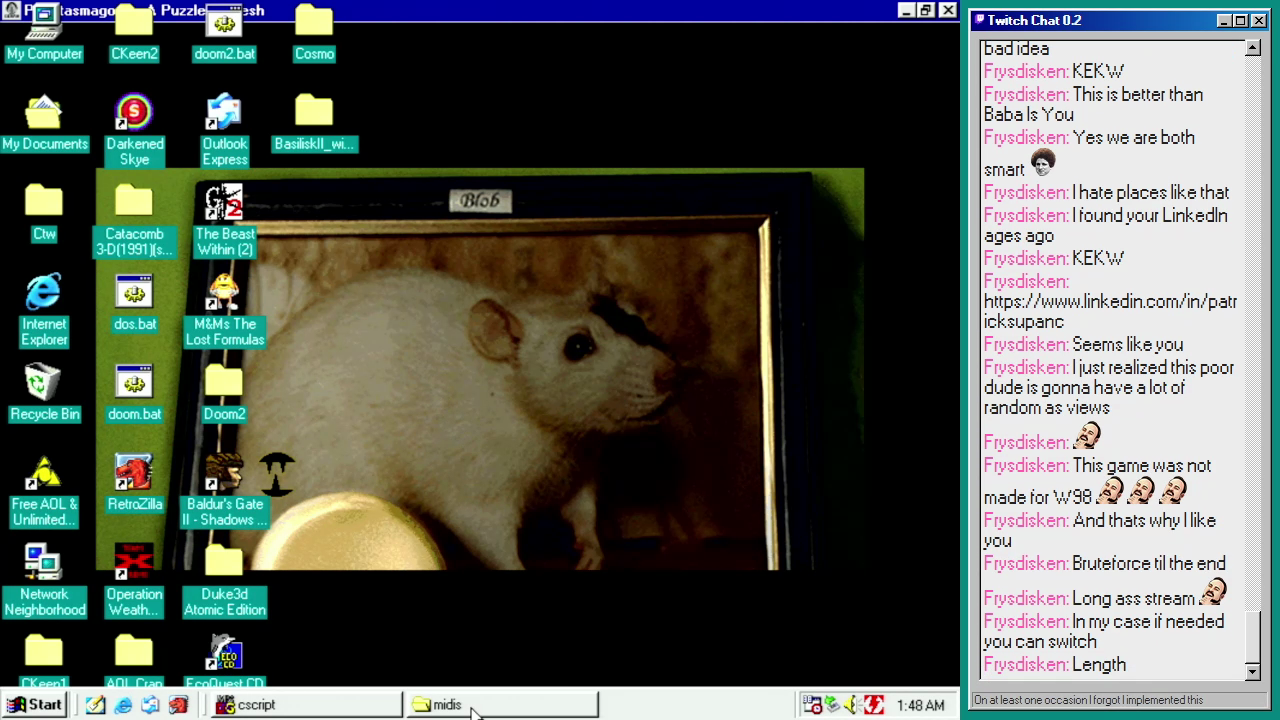Open the My Documents desktop folder
1280x720 pixels.
click(x=44, y=123)
